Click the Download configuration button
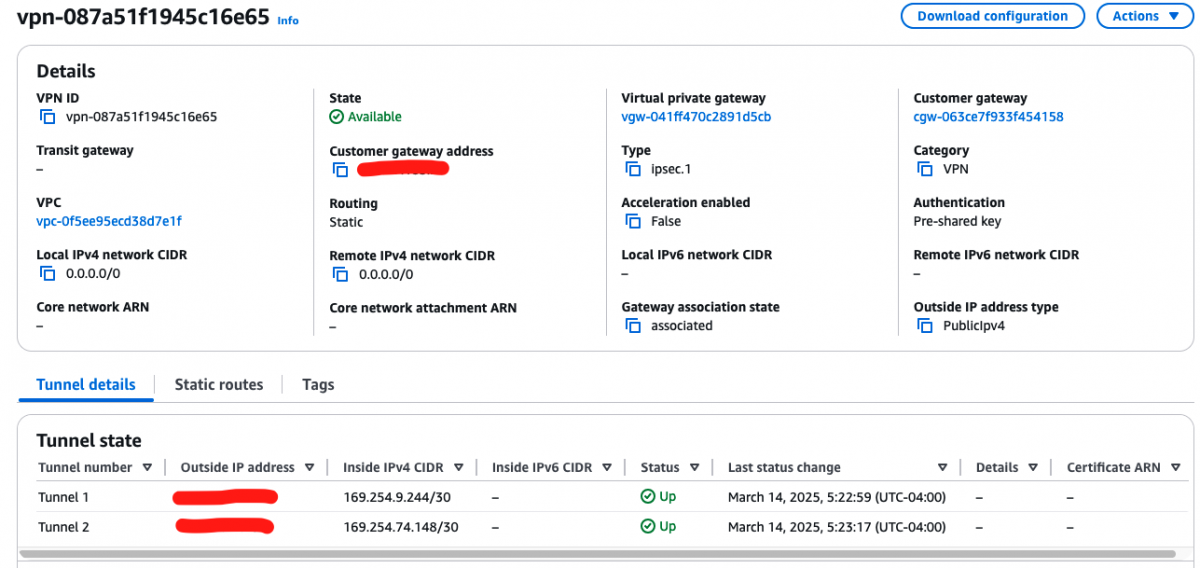Image resolution: width=1200 pixels, height=568 pixels. [992, 16]
